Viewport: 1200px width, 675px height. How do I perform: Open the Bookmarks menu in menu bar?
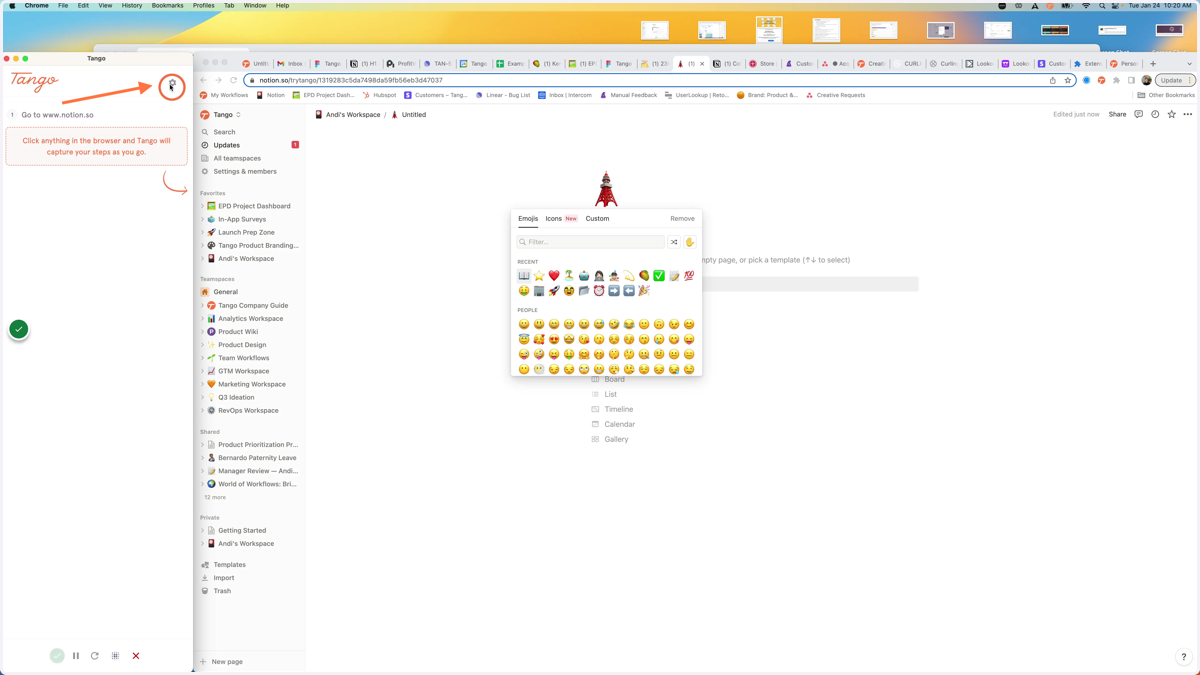pos(167,5)
